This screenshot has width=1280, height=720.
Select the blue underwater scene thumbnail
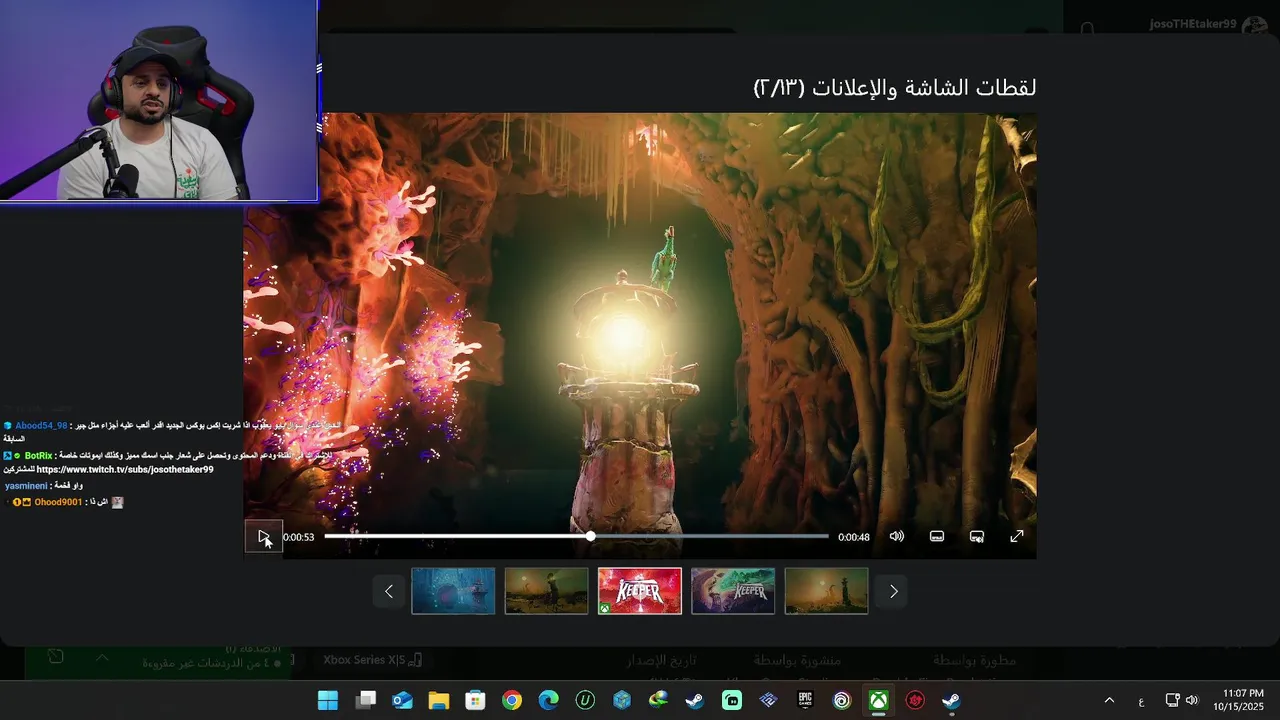(453, 591)
